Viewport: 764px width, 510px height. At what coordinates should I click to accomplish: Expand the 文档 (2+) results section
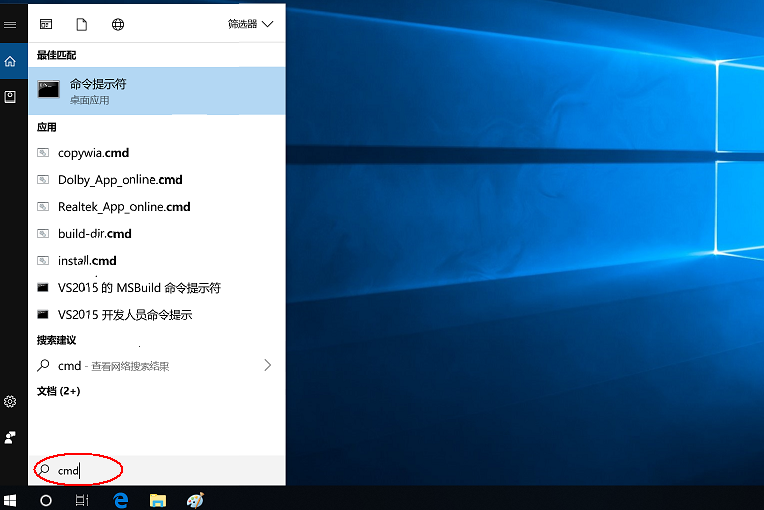[x=59, y=392]
